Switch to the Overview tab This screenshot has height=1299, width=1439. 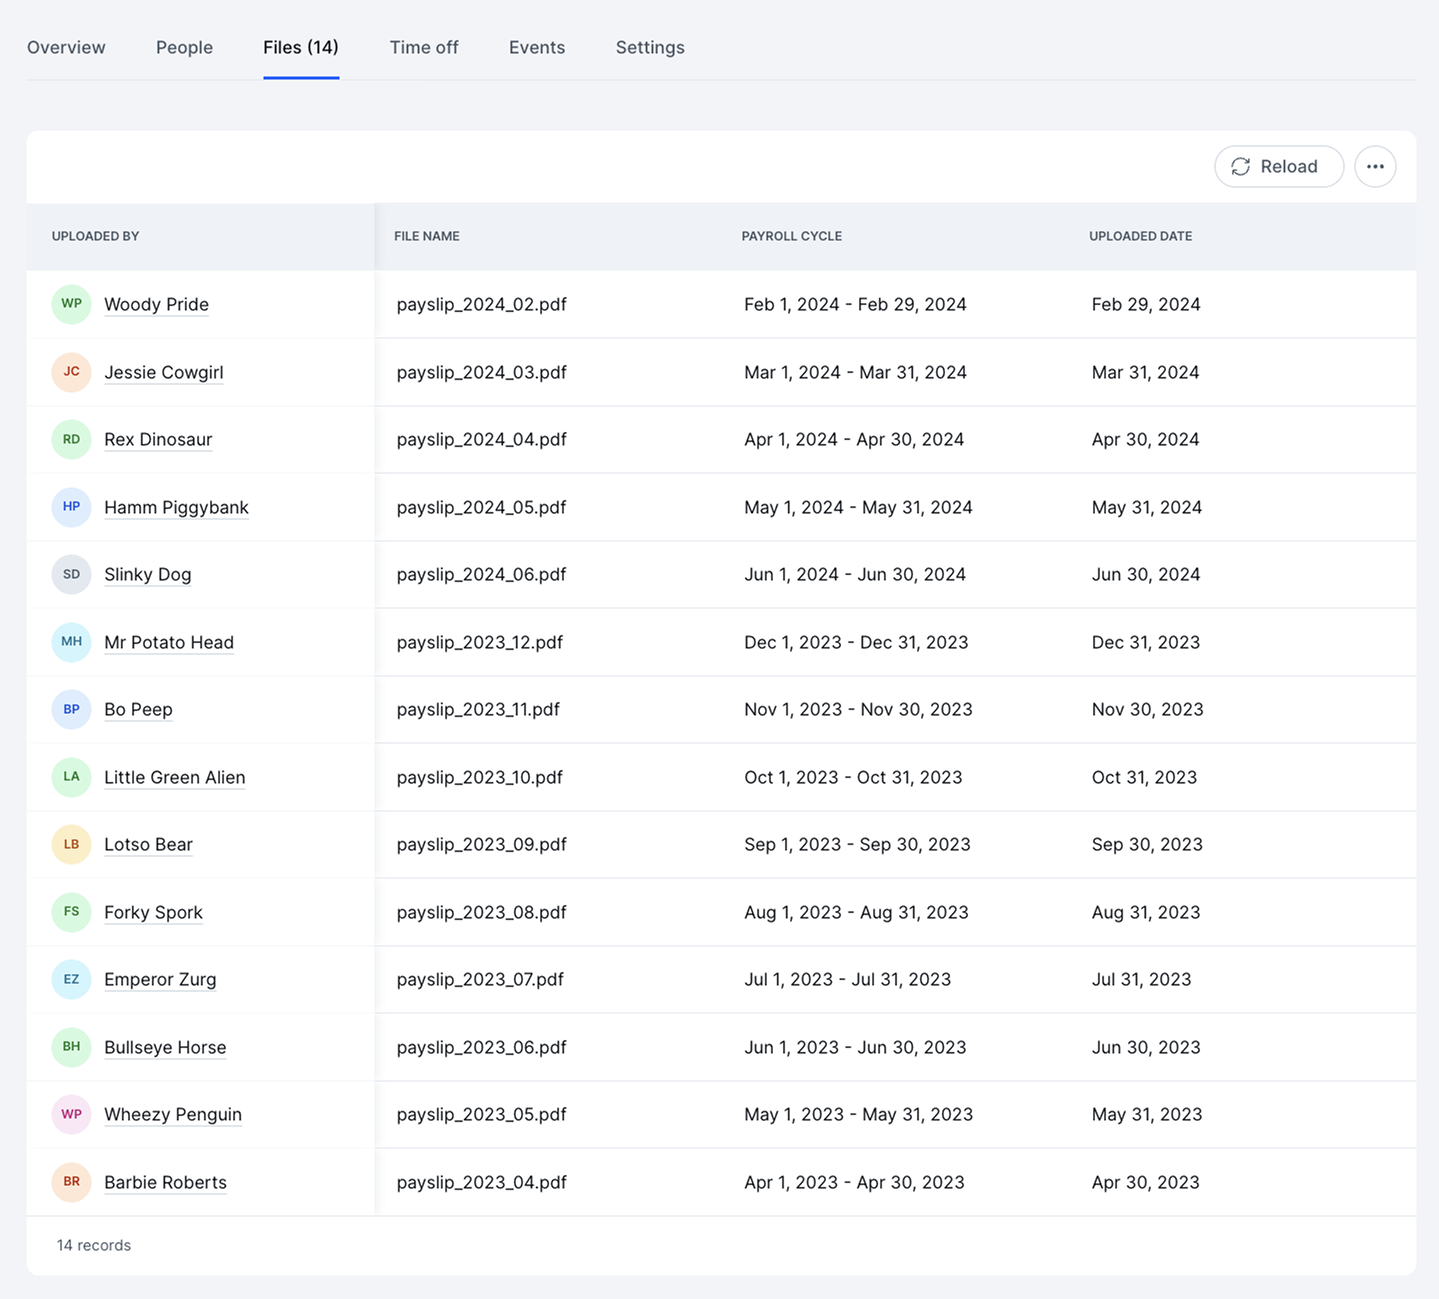[x=66, y=47]
